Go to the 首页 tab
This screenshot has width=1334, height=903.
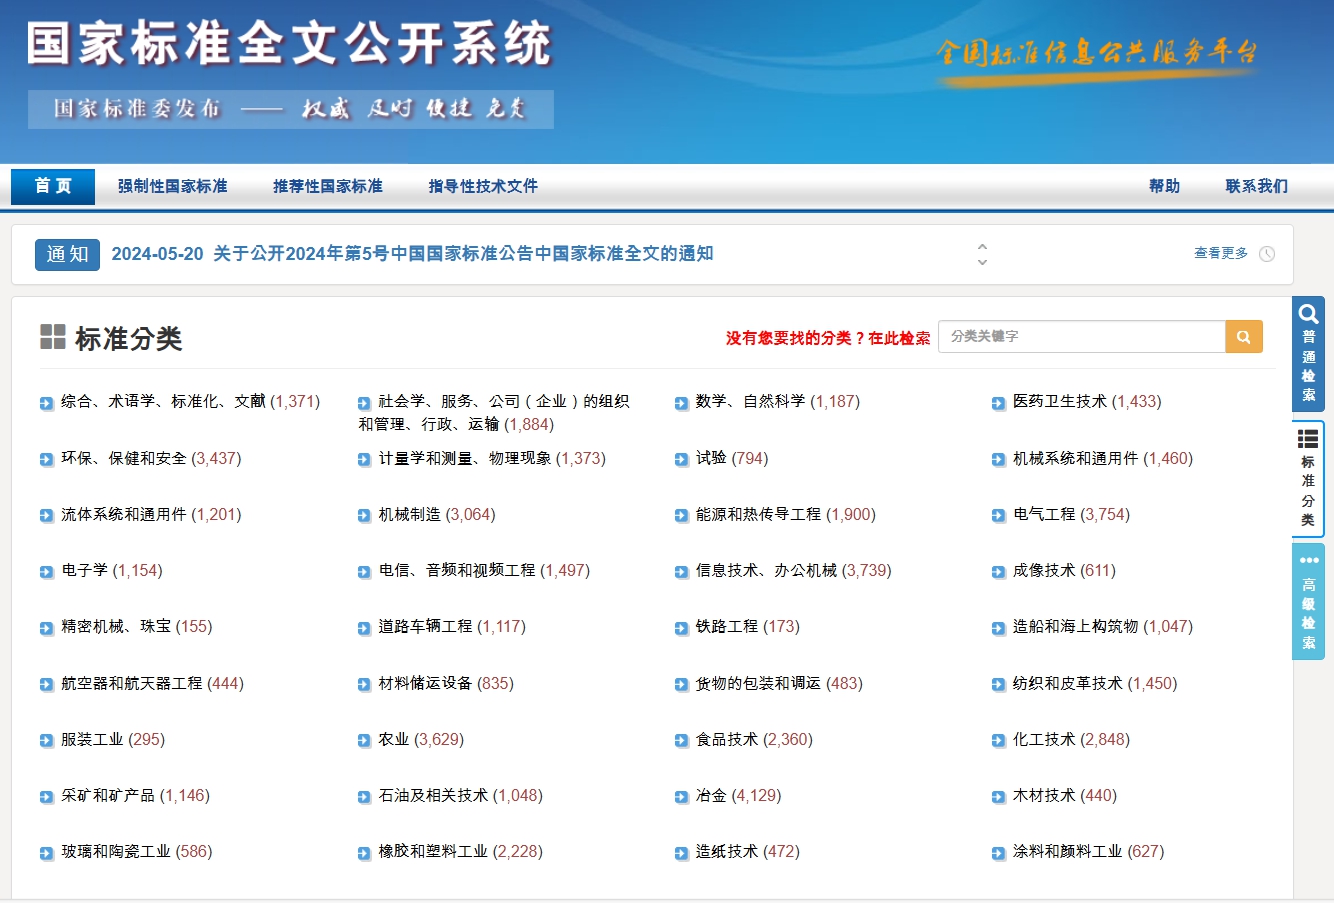[x=53, y=186]
